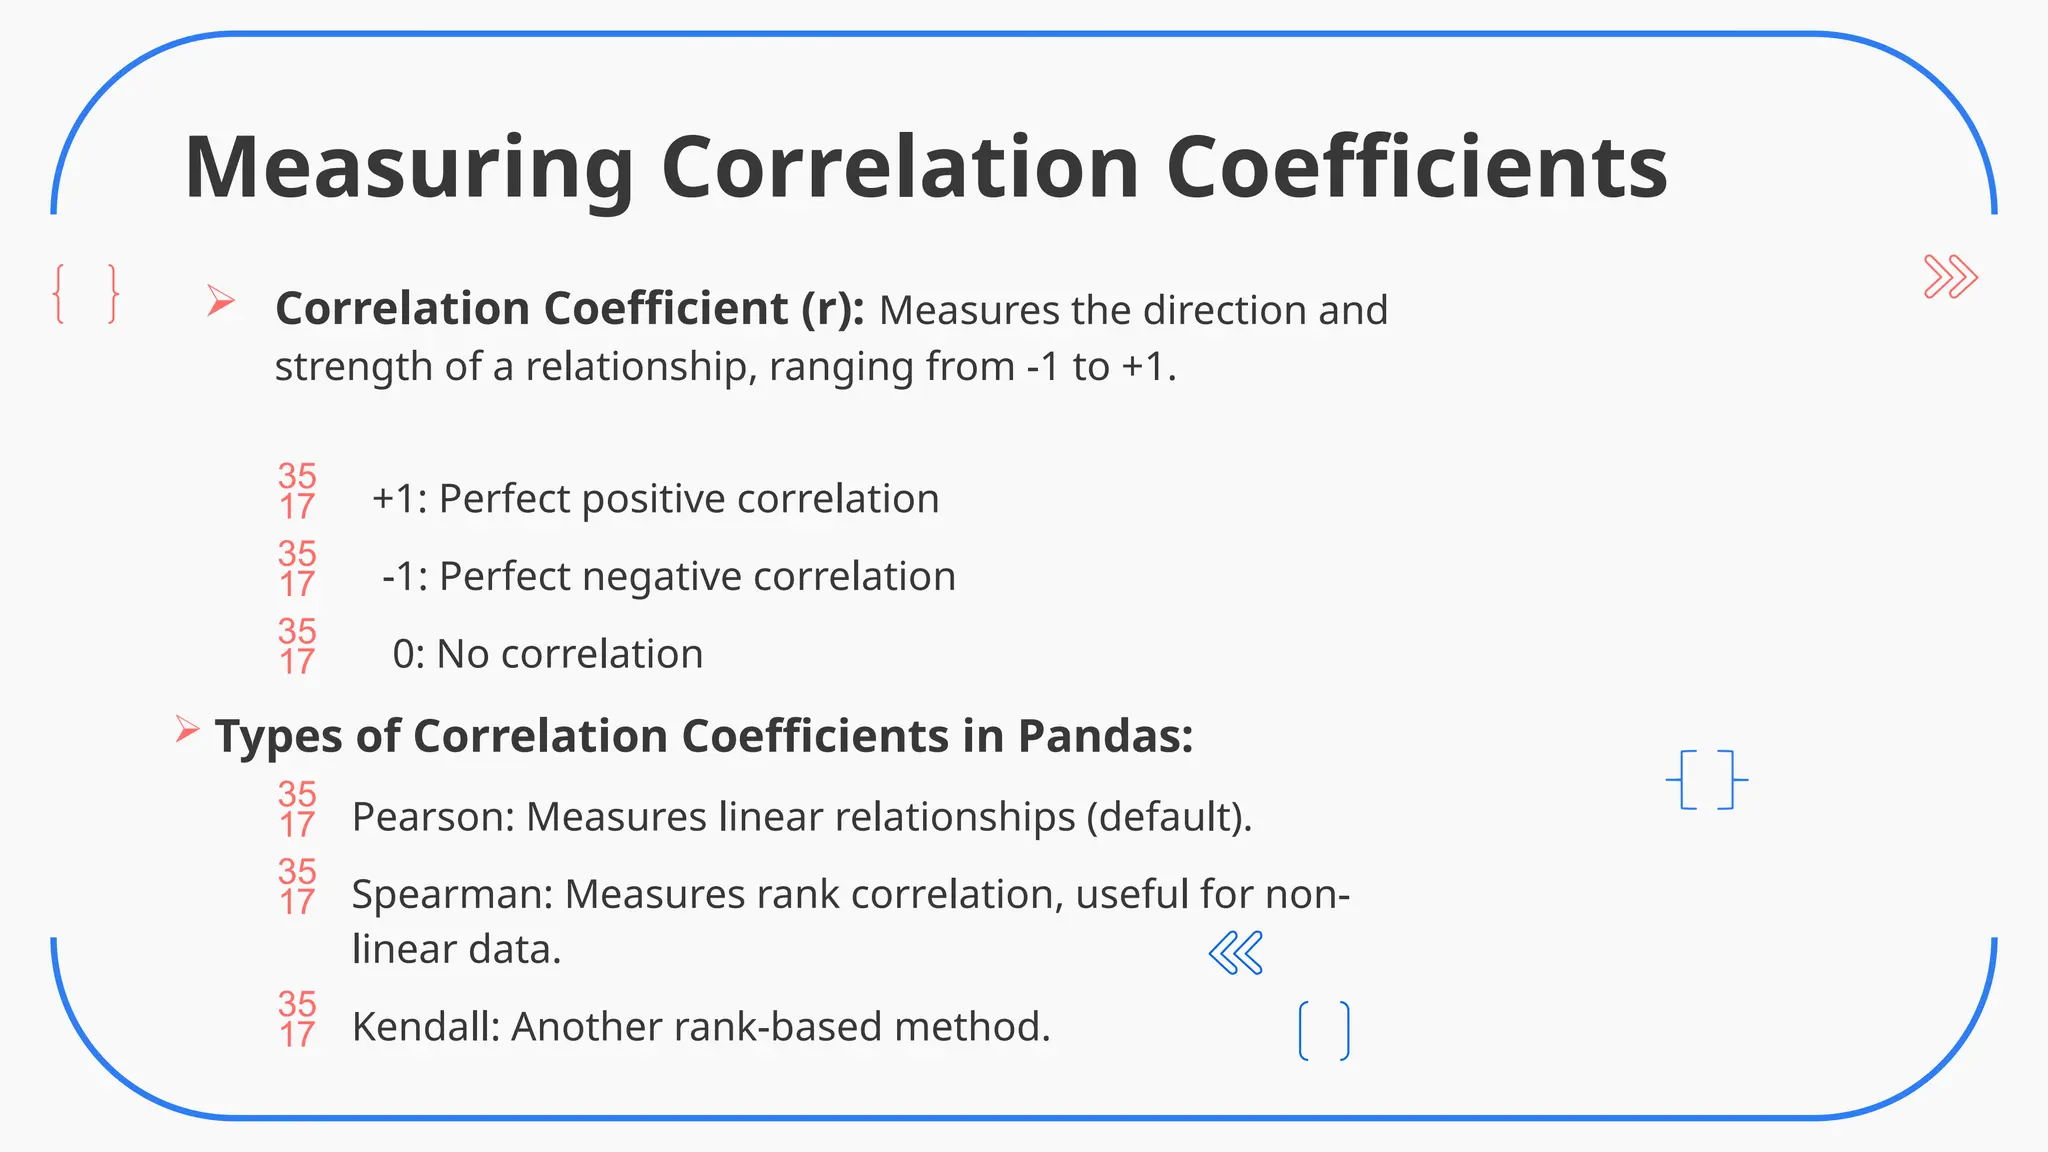This screenshot has width=2048, height=1152.
Task: Click the blue rounded brackets icon
Action: (x=1324, y=1030)
